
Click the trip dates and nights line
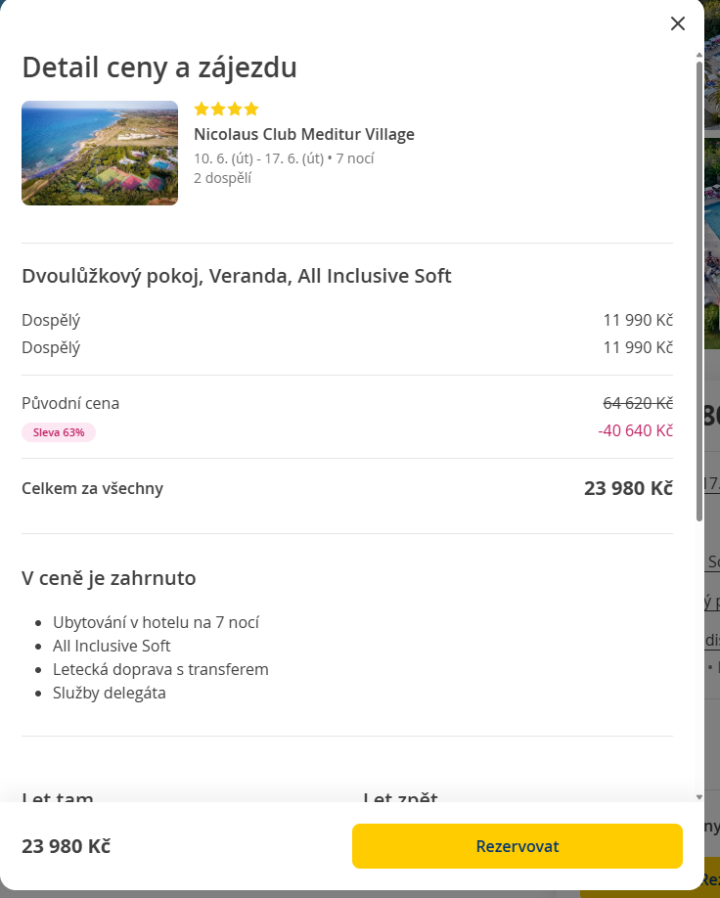point(284,158)
